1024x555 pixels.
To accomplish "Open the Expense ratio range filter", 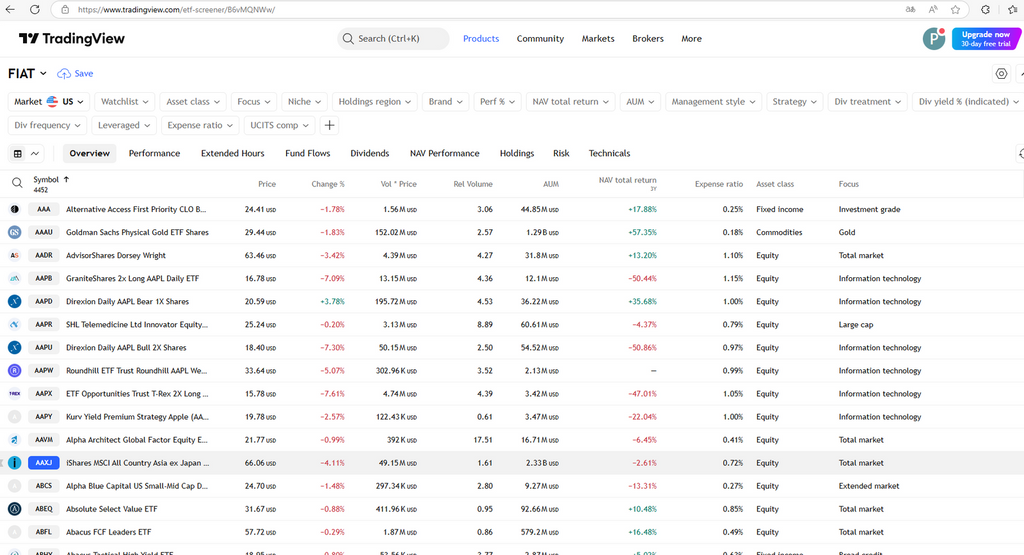I will pyautogui.click(x=200, y=126).
